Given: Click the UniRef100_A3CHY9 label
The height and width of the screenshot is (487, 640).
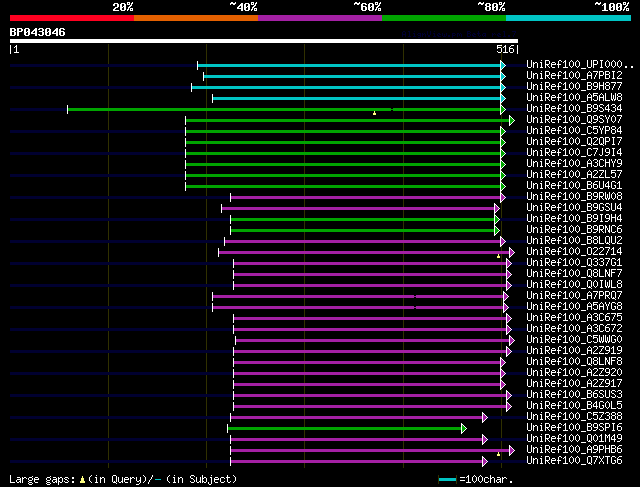Looking at the screenshot, I should [574, 164].
